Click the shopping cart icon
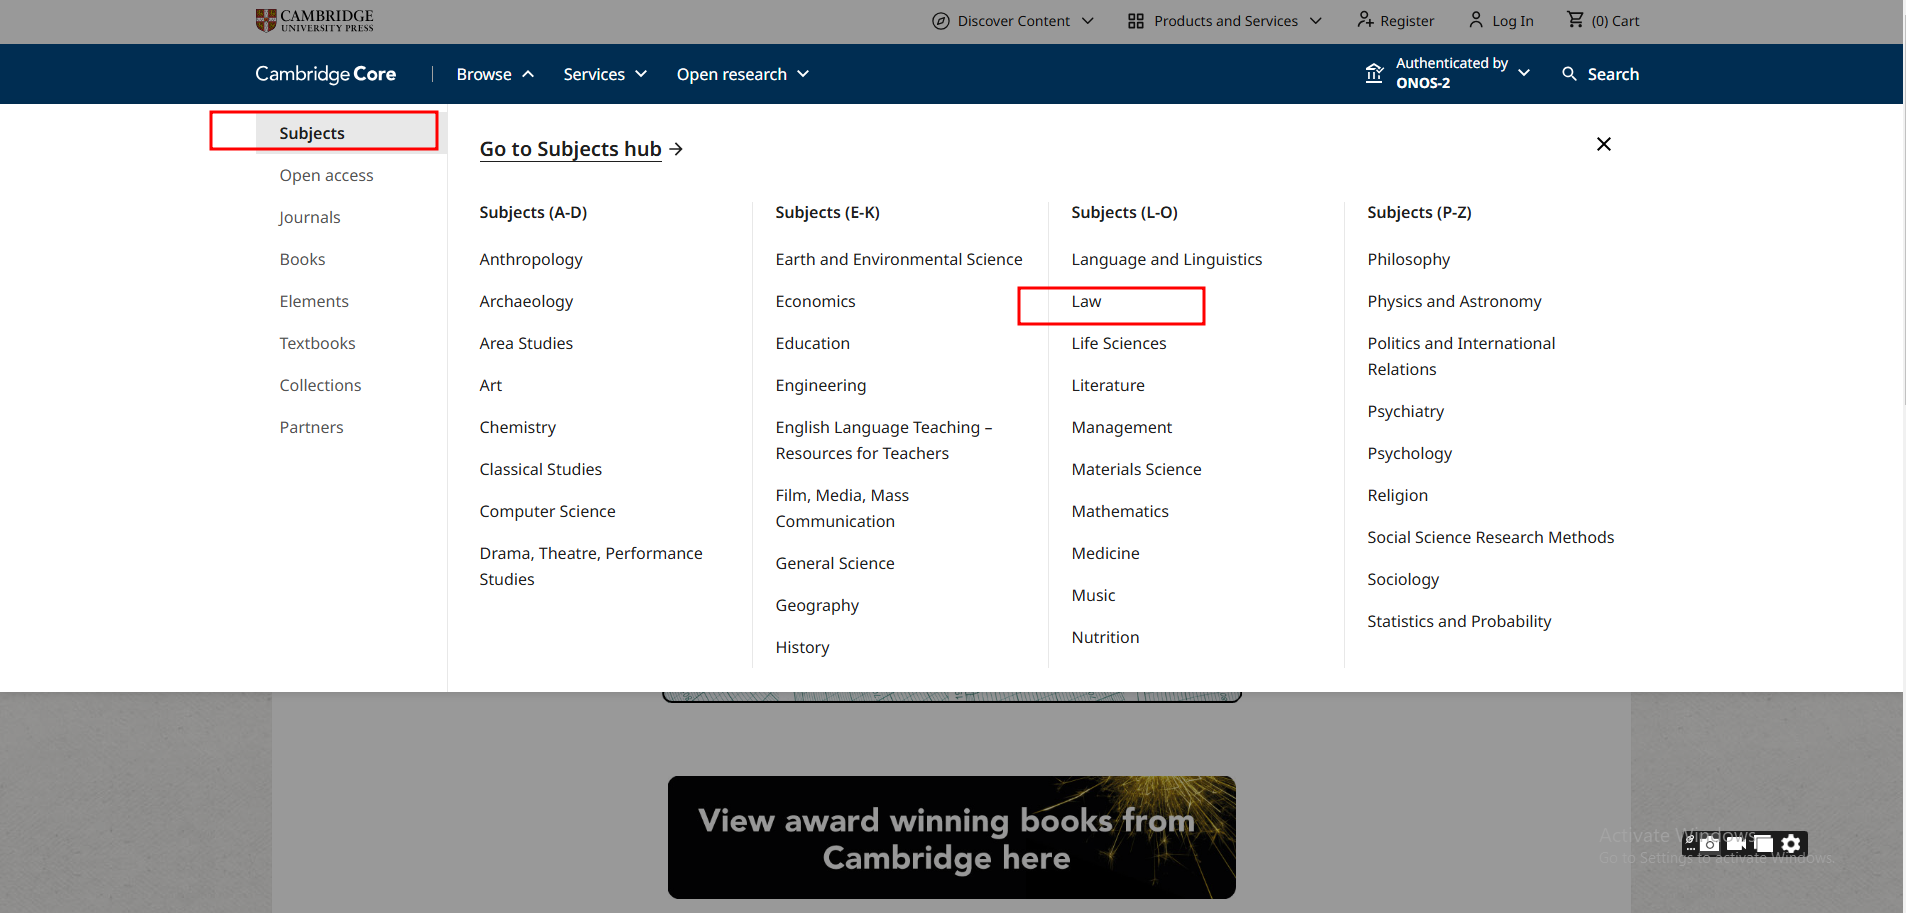Image resolution: width=1906 pixels, height=913 pixels. pyautogui.click(x=1575, y=20)
